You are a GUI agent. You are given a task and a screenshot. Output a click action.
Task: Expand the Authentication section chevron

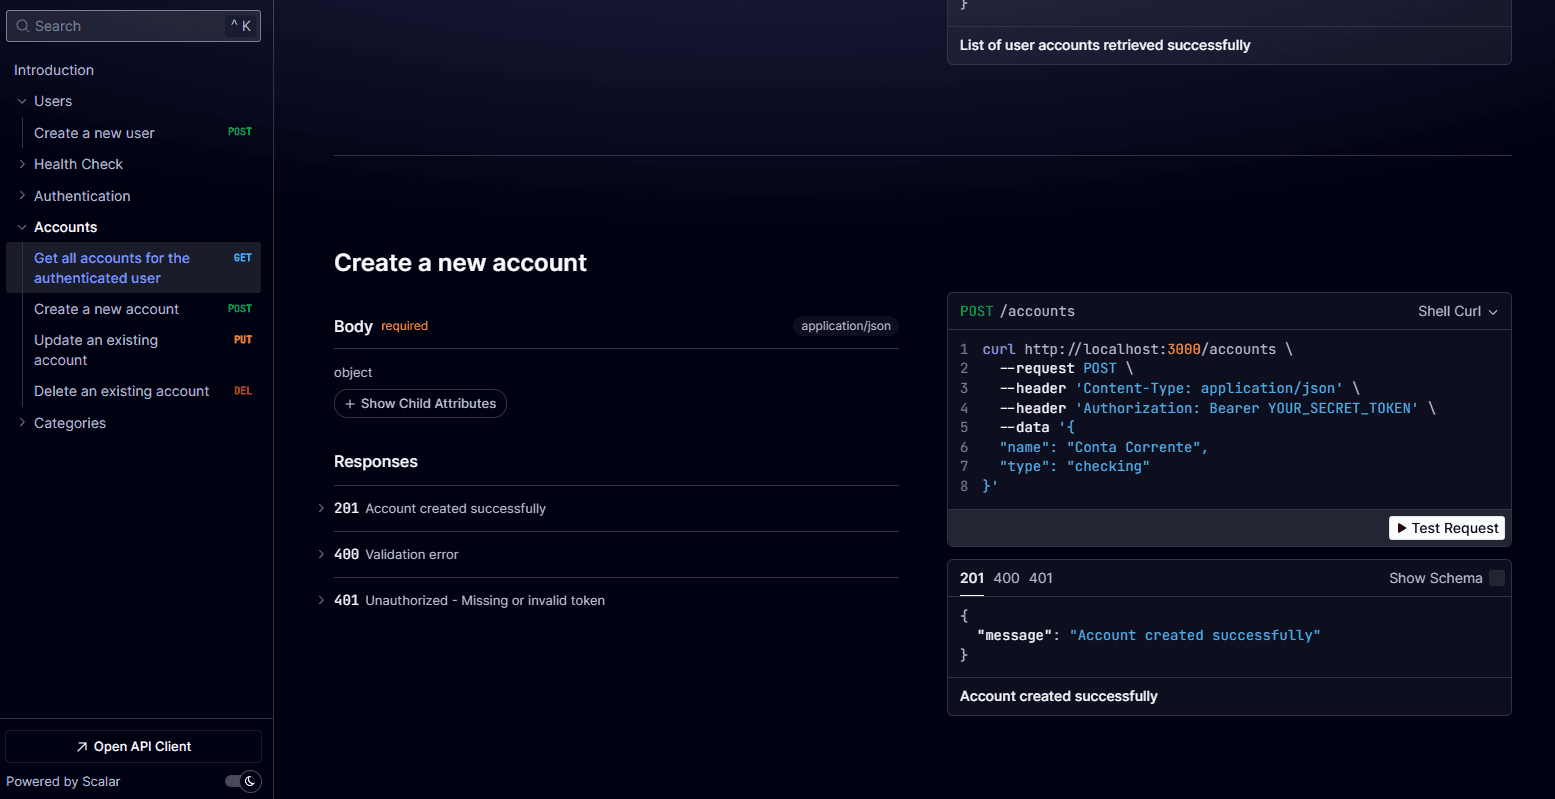22,196
